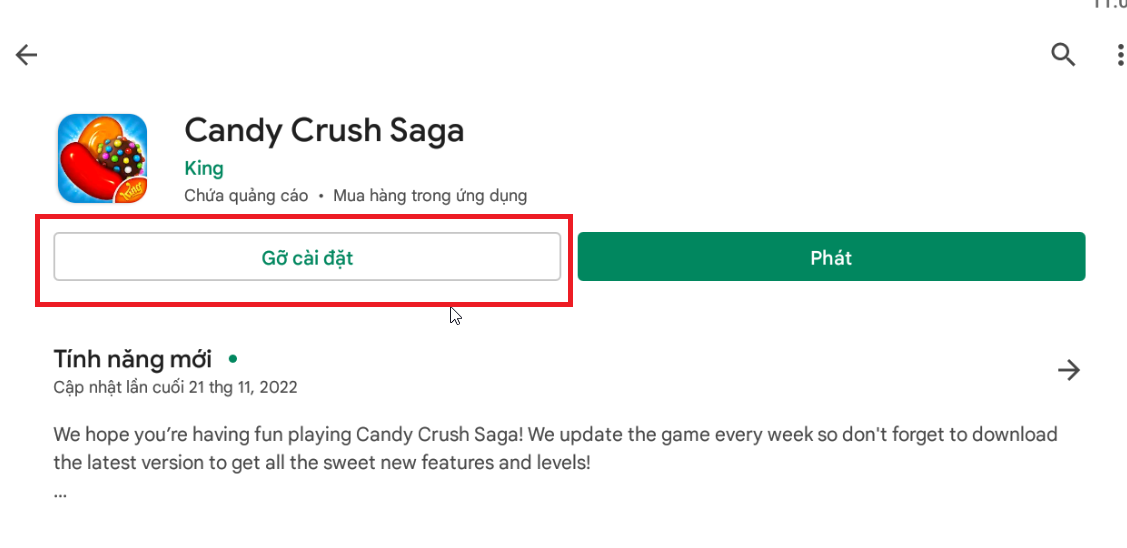Click the Candy Crush Saga app icon
1127x548 pixels.
tap(102, 157)
